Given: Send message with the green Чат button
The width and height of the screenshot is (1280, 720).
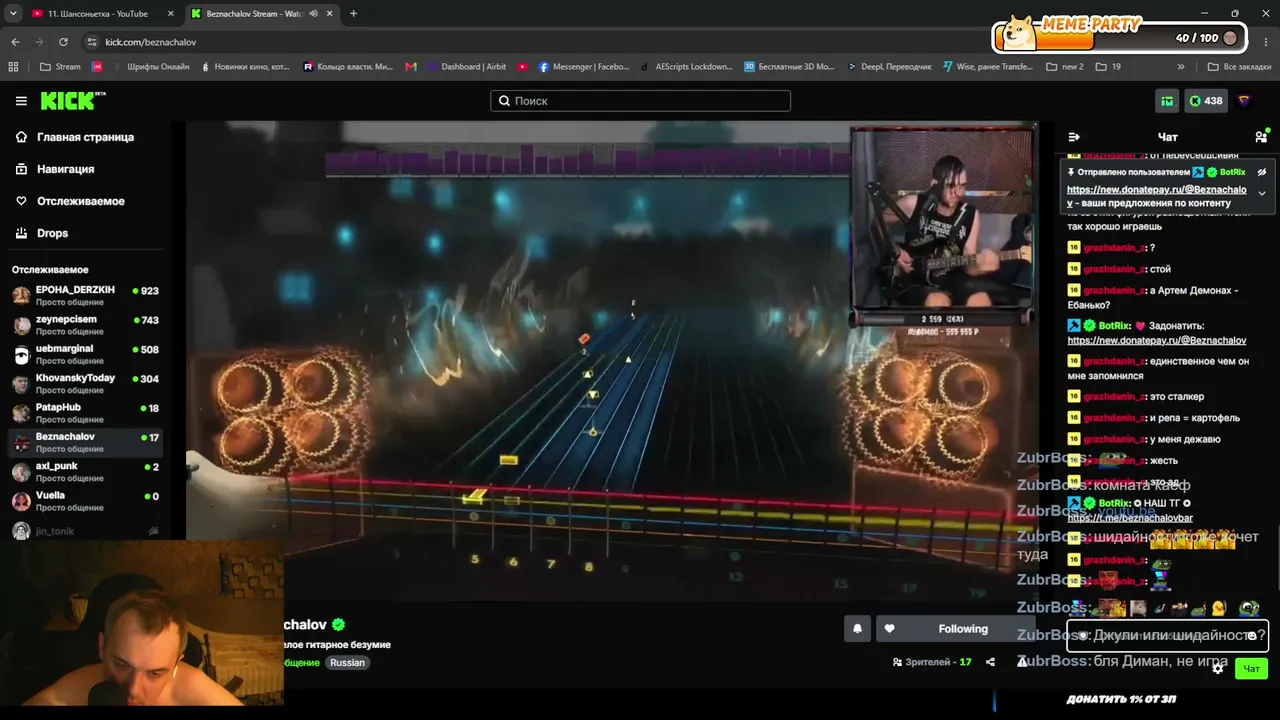Looking at the screenshot, I should click(x=1251, y=669).
